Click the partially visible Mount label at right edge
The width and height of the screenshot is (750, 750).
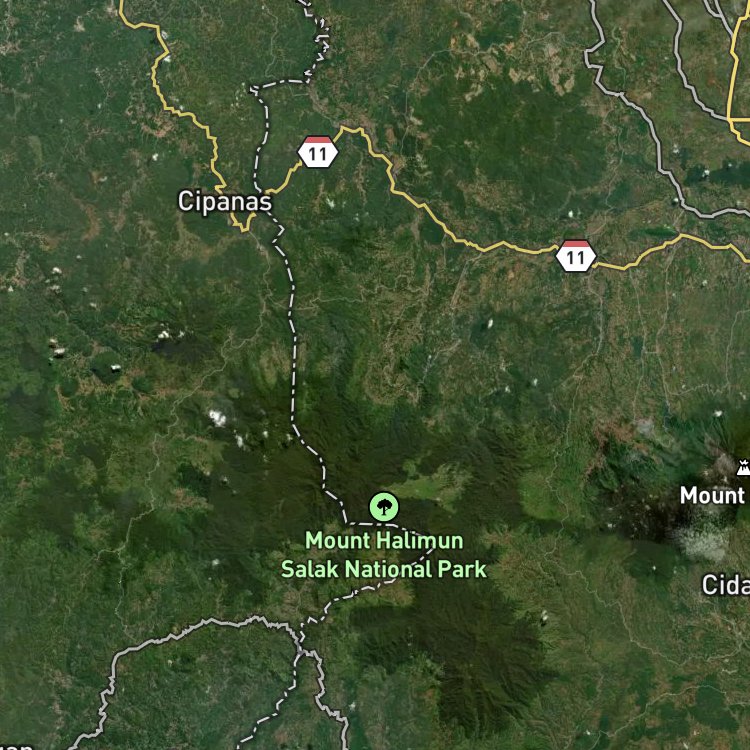(713, 496)
